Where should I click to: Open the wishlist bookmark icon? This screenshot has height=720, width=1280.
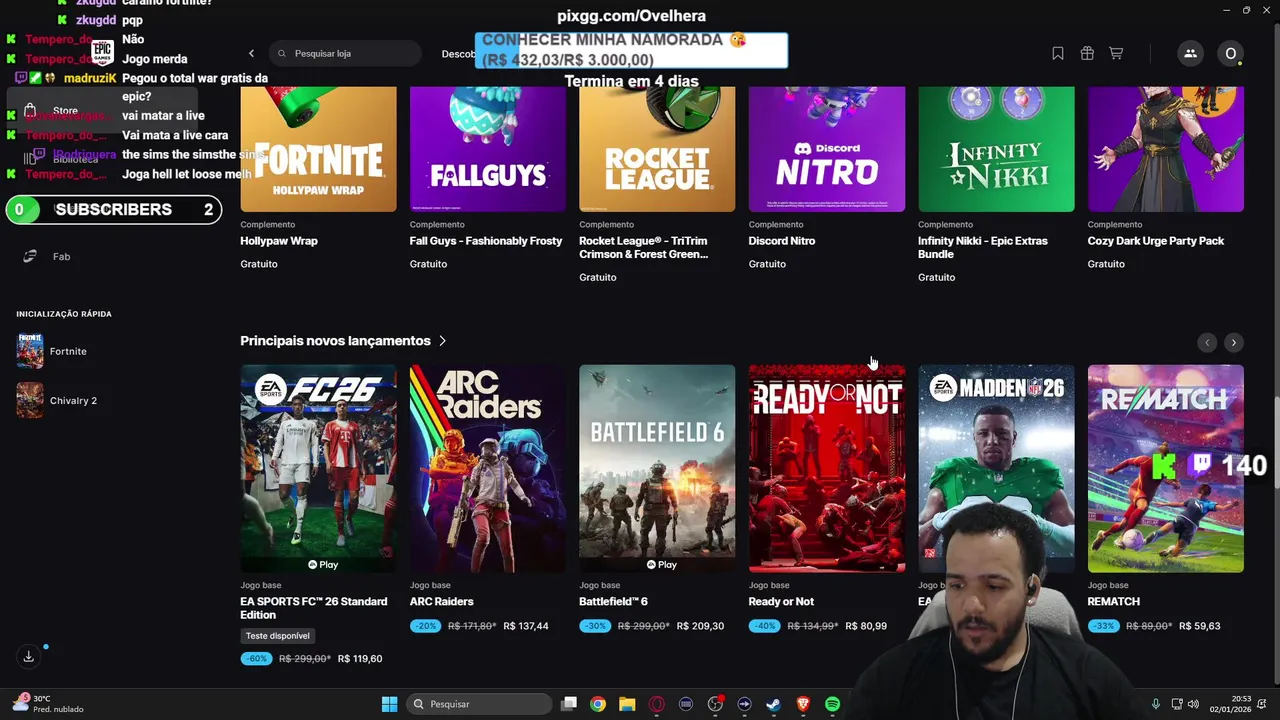1058,53
